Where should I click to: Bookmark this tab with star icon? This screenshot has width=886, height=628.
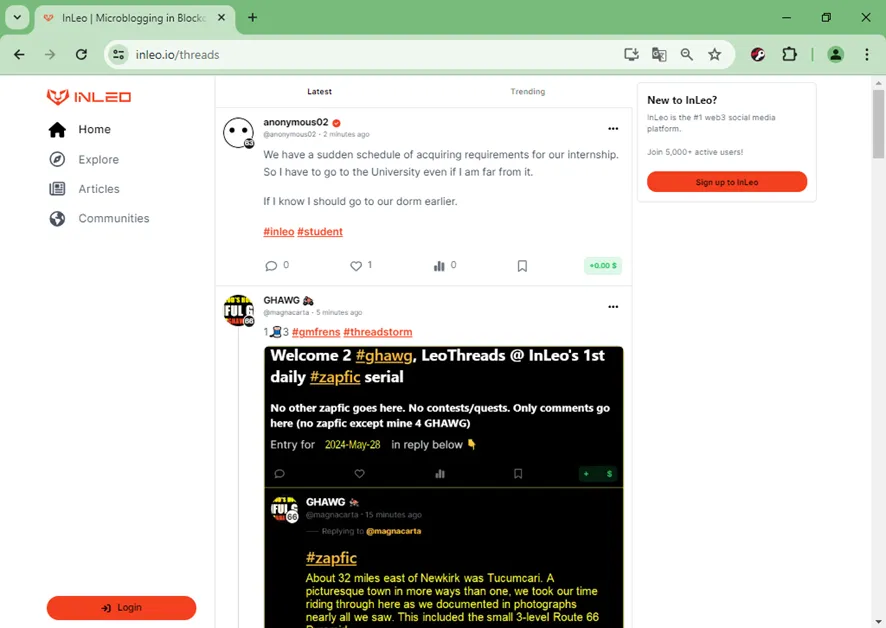coord(714,54)
